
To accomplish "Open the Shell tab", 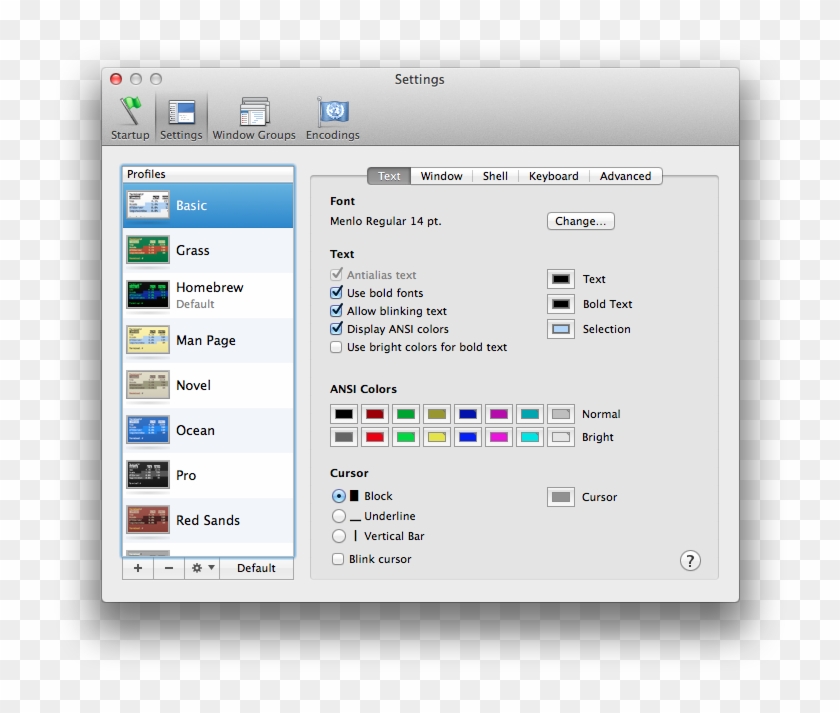I will click(x=495, y=175).
